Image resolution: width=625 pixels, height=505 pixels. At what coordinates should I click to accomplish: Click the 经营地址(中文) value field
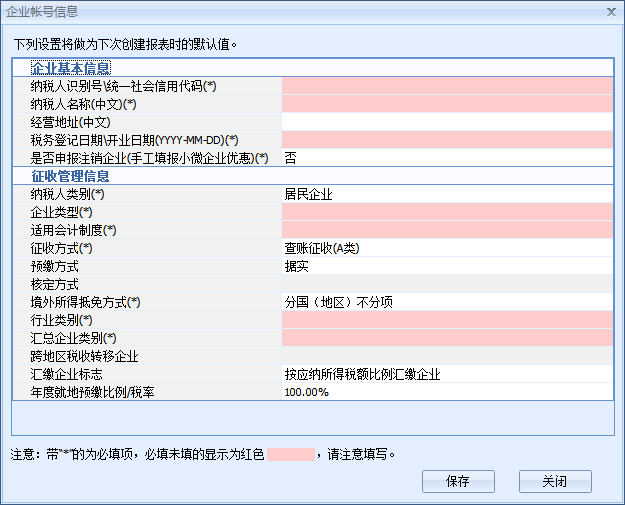446,122
